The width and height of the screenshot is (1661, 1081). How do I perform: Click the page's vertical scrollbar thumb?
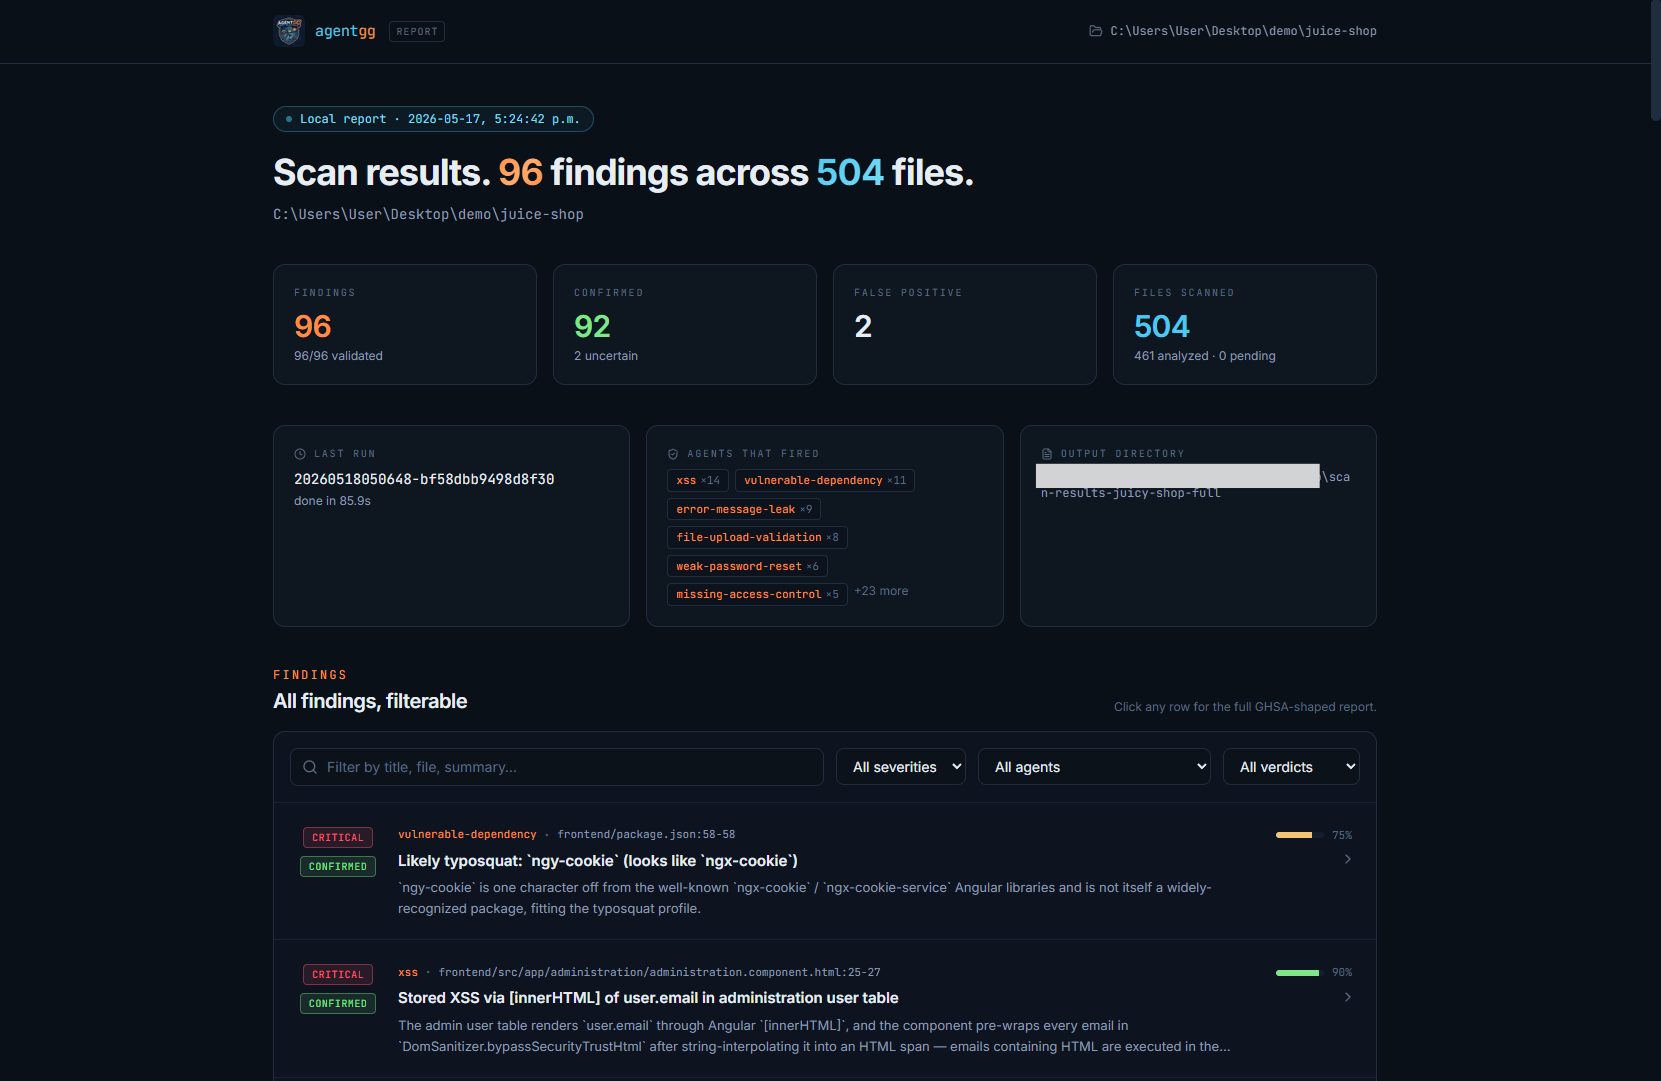click(x=1656, y=60)
